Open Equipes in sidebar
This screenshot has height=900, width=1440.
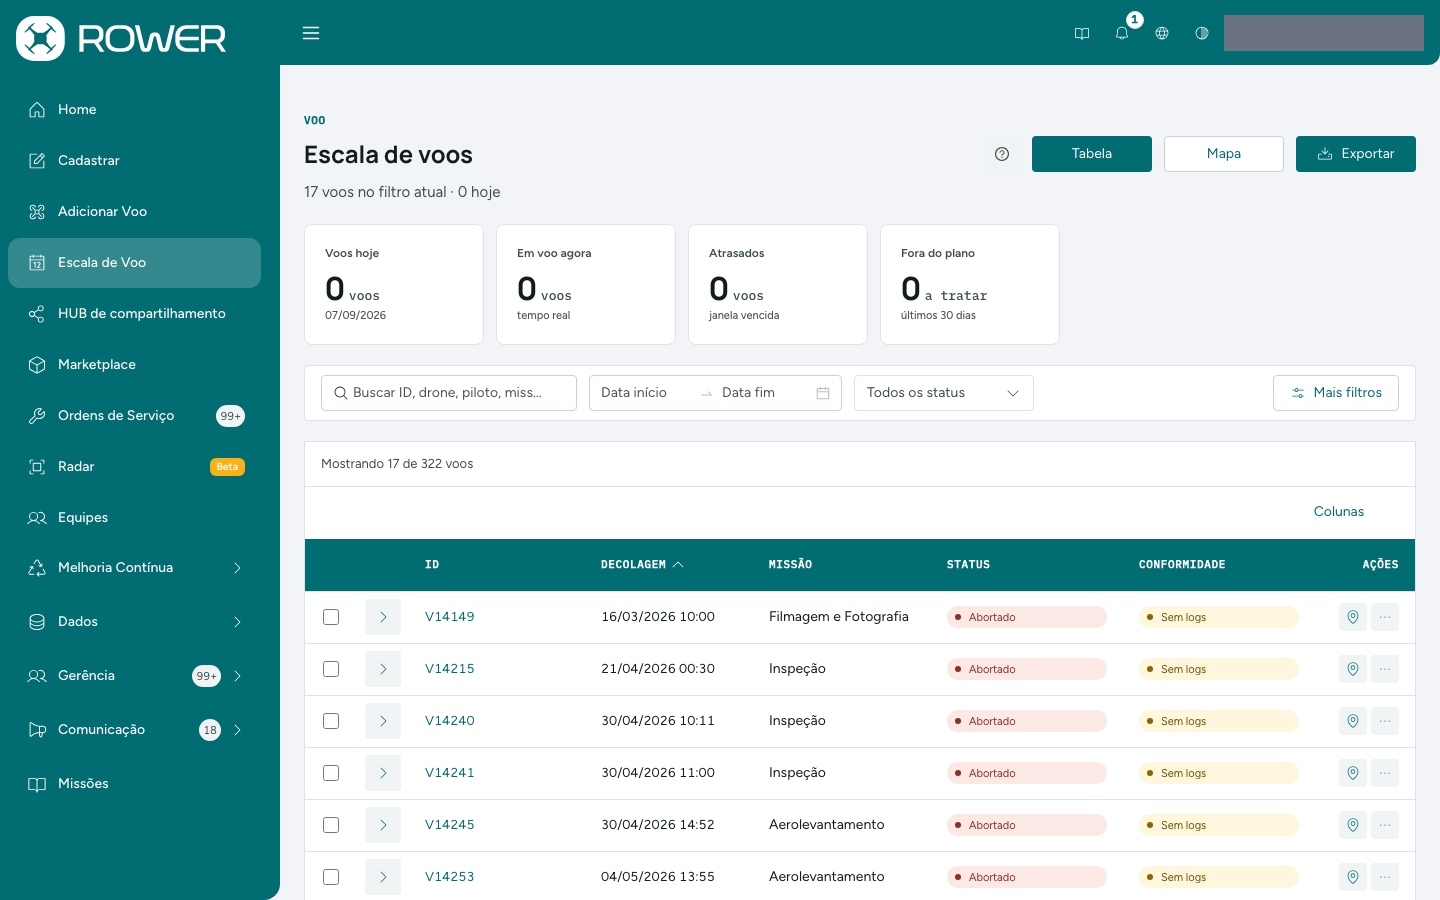coord(134,518)
